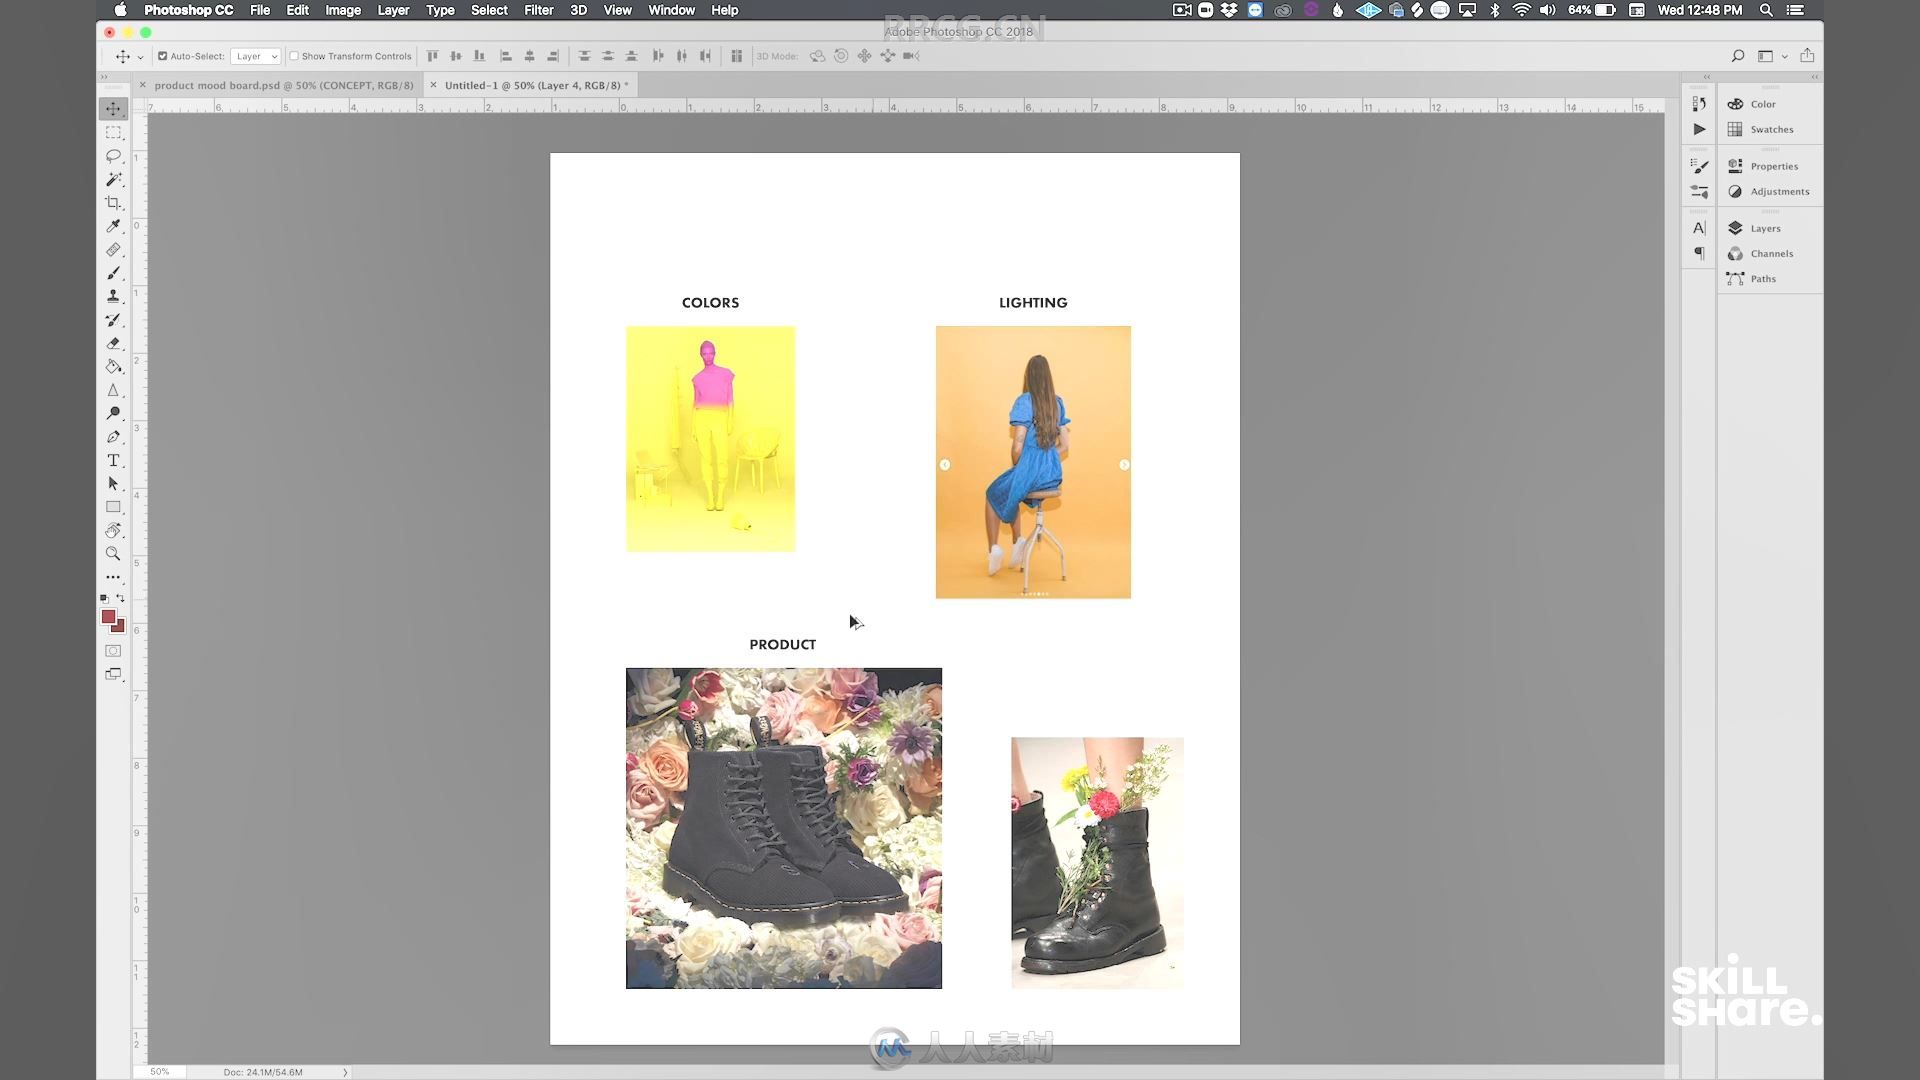This screenshot has width=1920, height=1080.
Task: Click the PRODUCT boots thumbnail
Action: coord(783,828)
